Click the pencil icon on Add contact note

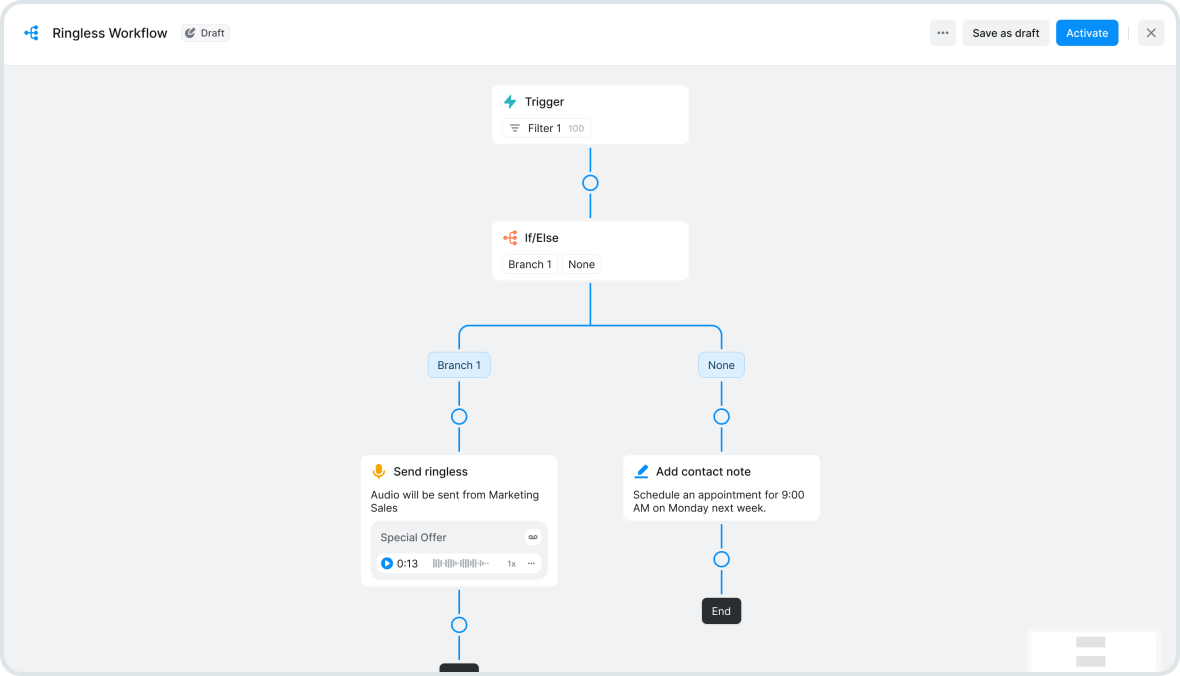coord(641,471)
